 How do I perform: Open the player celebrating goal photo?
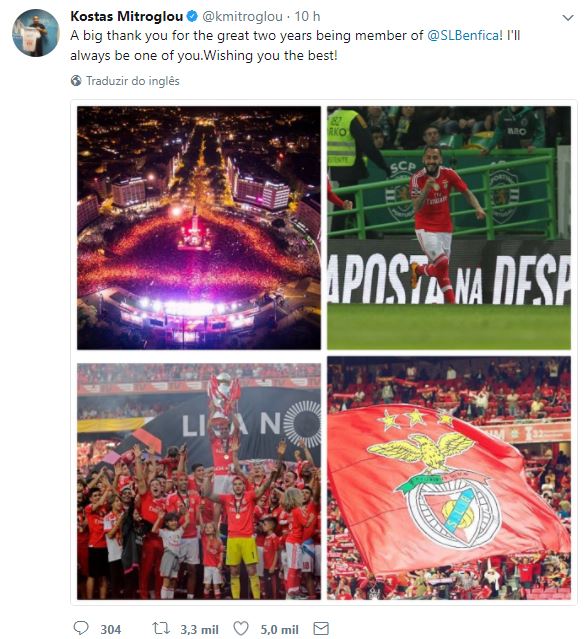tap(449, 228)
